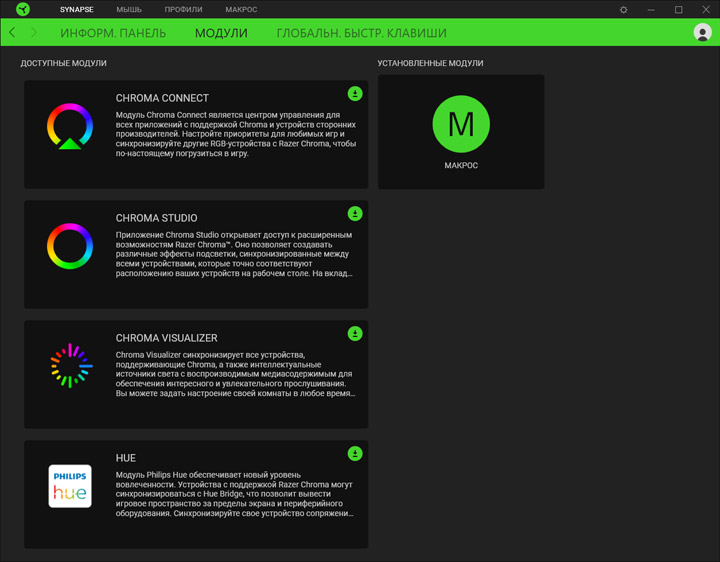720x562 pixels.
Task: Select the Информ. панель subtab
Action: coord(113,33)
